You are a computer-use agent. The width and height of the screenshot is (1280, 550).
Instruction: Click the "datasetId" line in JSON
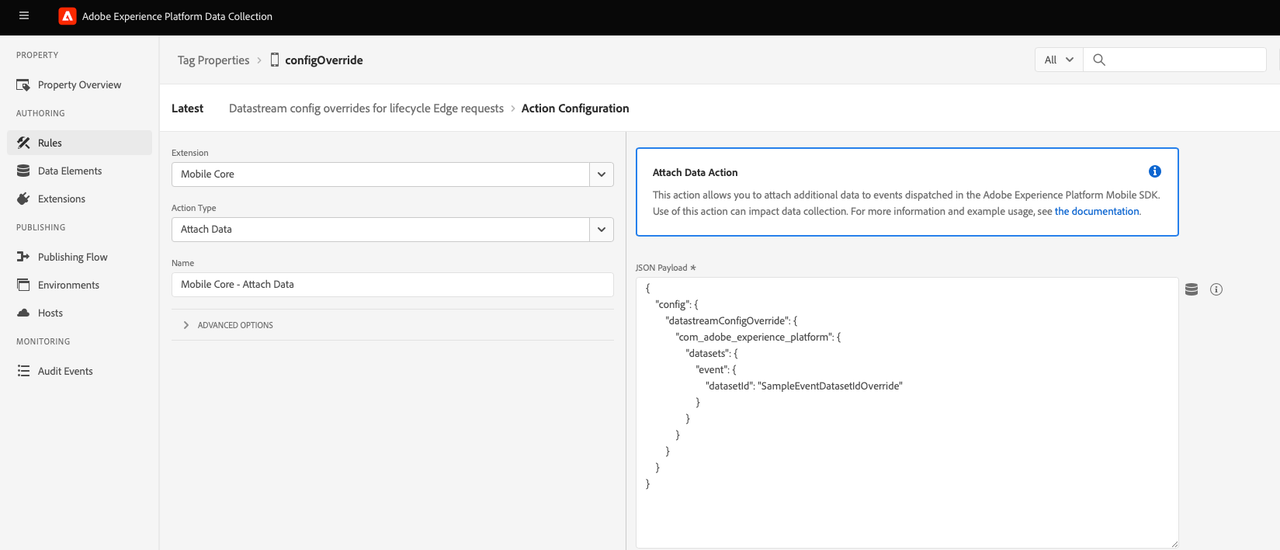coord(804,385)
